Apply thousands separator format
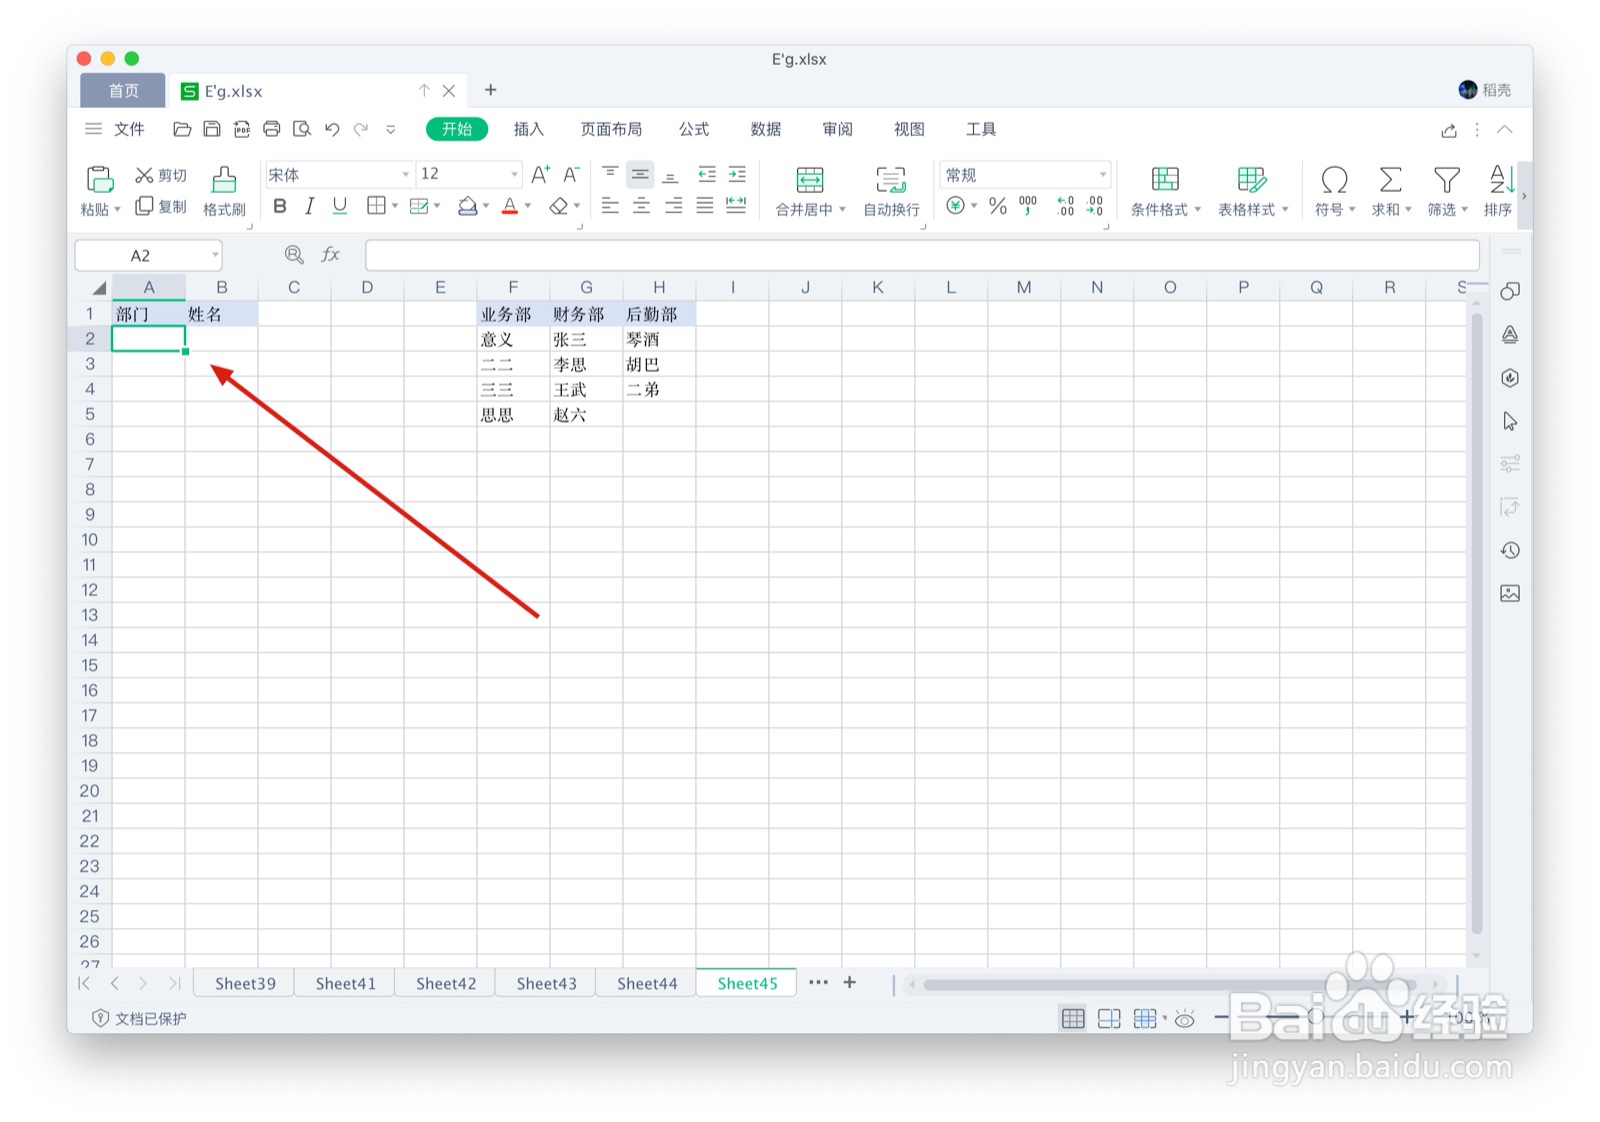This screenshot has height=1122, width=1600. [1028, 206]
